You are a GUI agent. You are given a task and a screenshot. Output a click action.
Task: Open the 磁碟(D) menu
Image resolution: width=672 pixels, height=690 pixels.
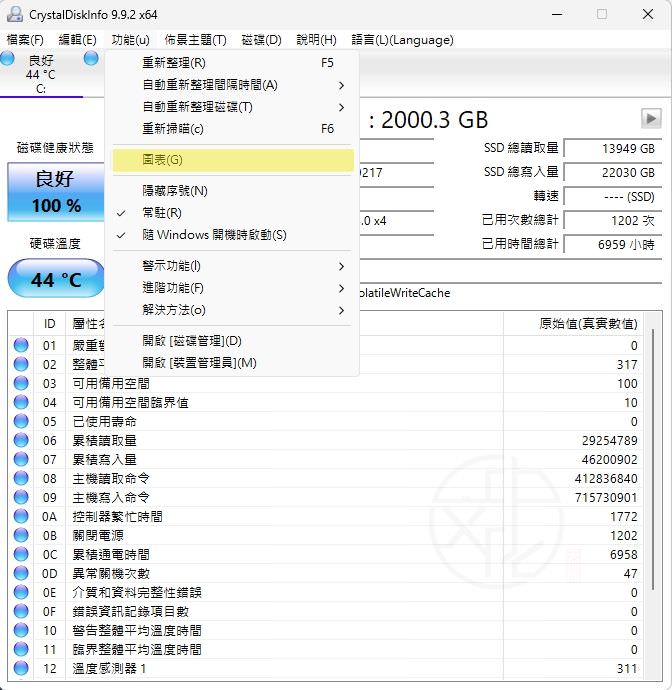tap(261, 40)
